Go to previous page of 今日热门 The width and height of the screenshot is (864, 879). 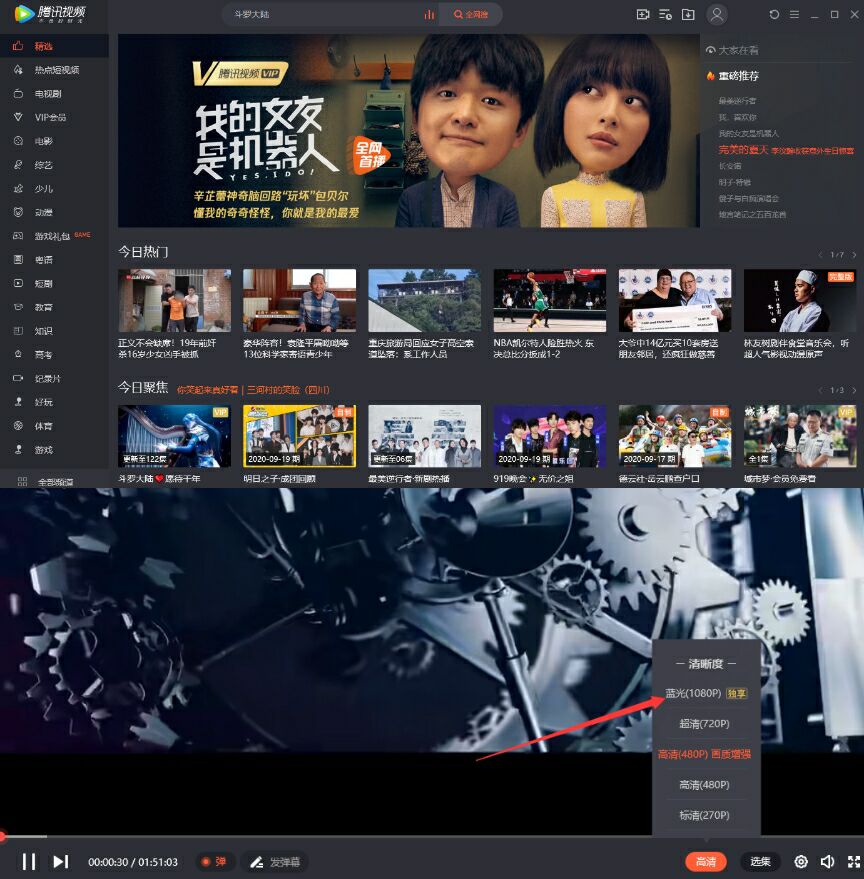(x=820, y=255)
